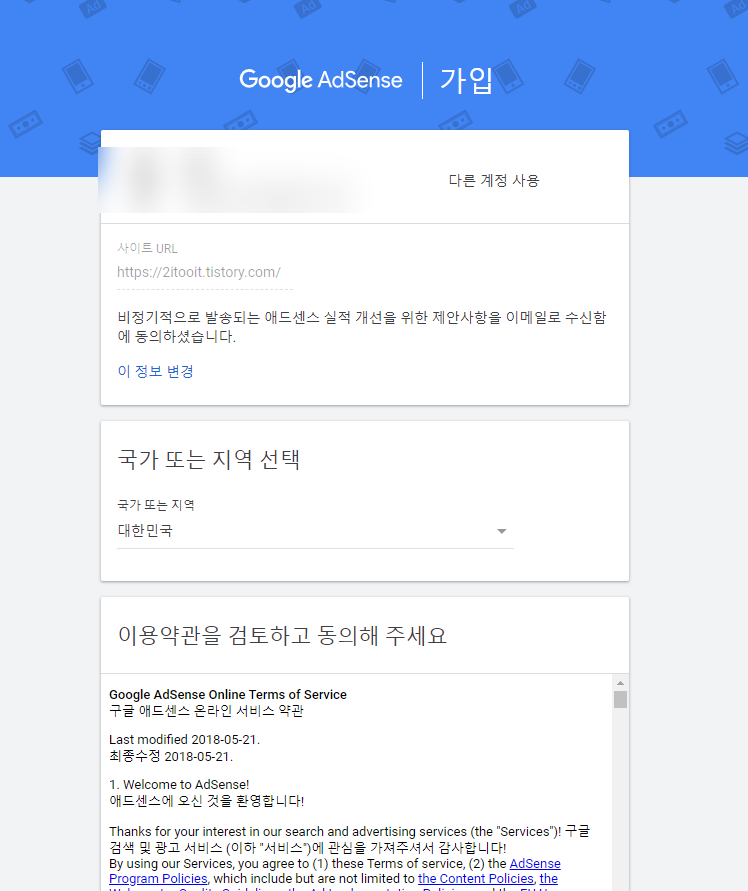Open the '이 정보 변경' link
The image size is (748, 891).
156,371
